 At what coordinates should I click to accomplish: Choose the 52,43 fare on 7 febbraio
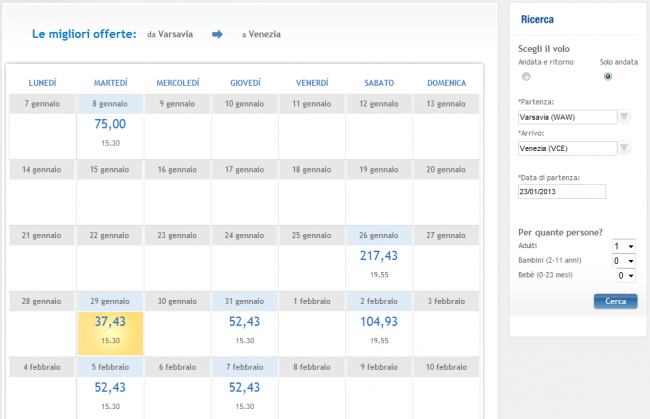coord(245,388)
